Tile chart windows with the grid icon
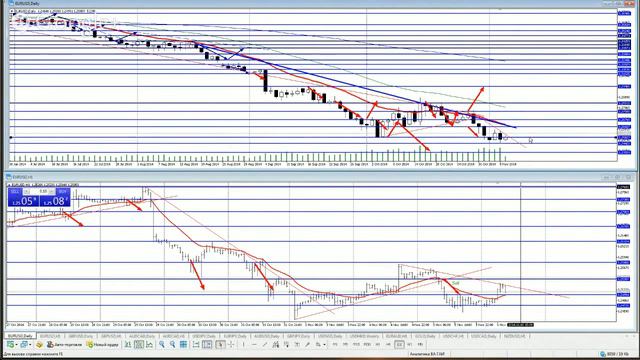640x360 pixels. click(184, 344)
